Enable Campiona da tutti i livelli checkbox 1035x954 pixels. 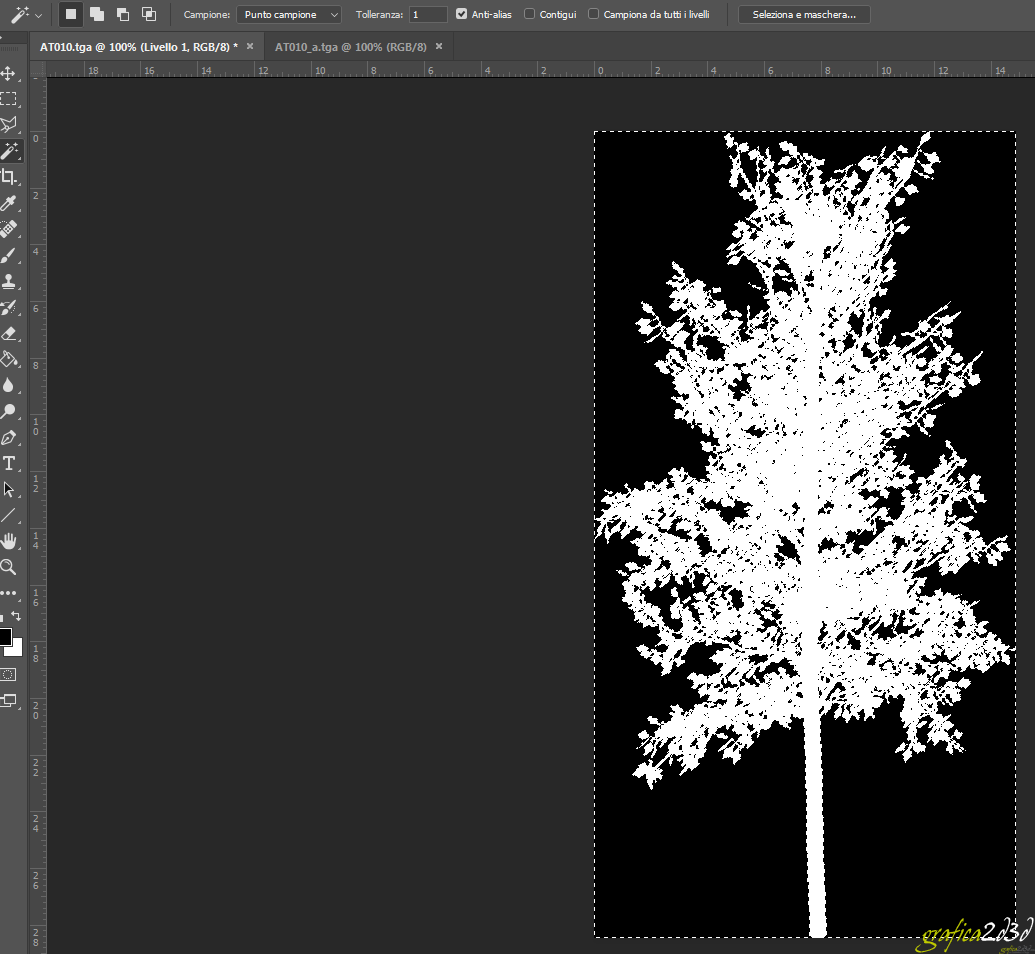[x=594, y=15]
